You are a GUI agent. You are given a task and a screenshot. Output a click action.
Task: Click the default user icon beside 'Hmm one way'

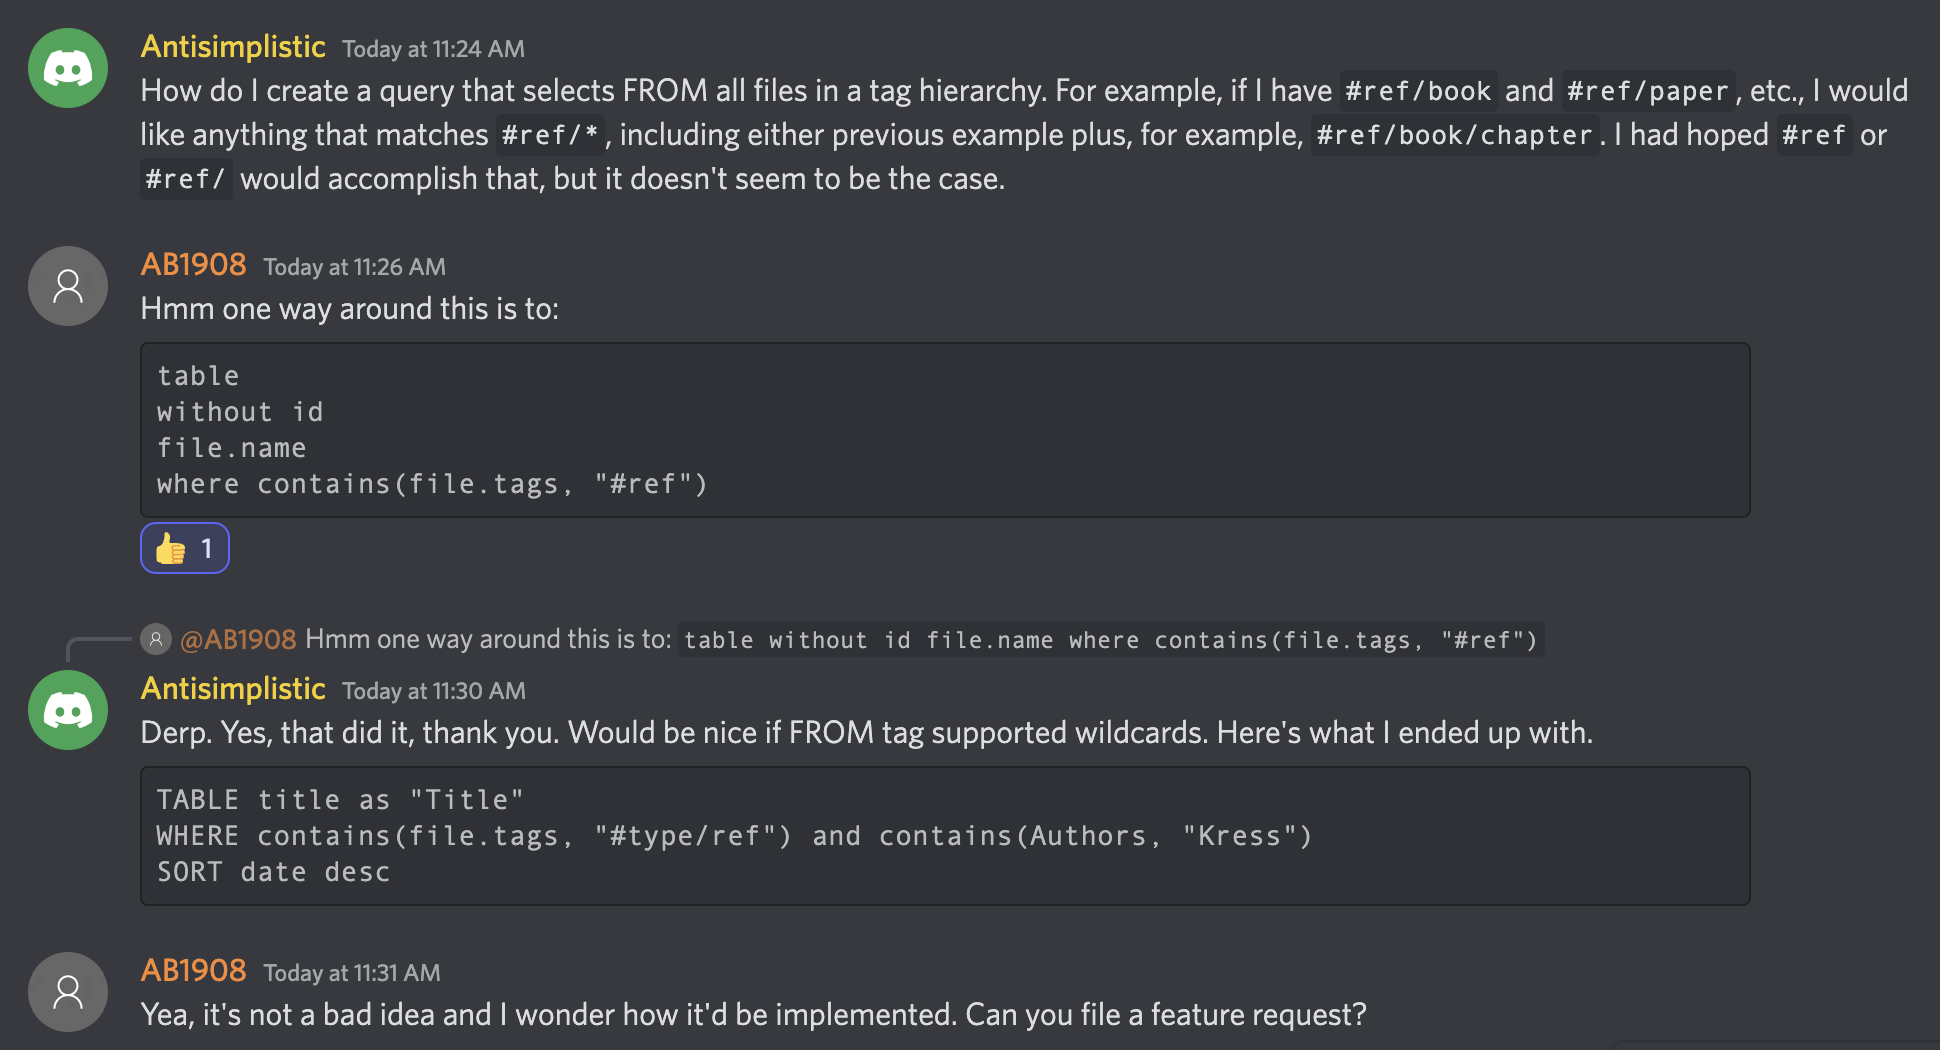click(67, 285)
